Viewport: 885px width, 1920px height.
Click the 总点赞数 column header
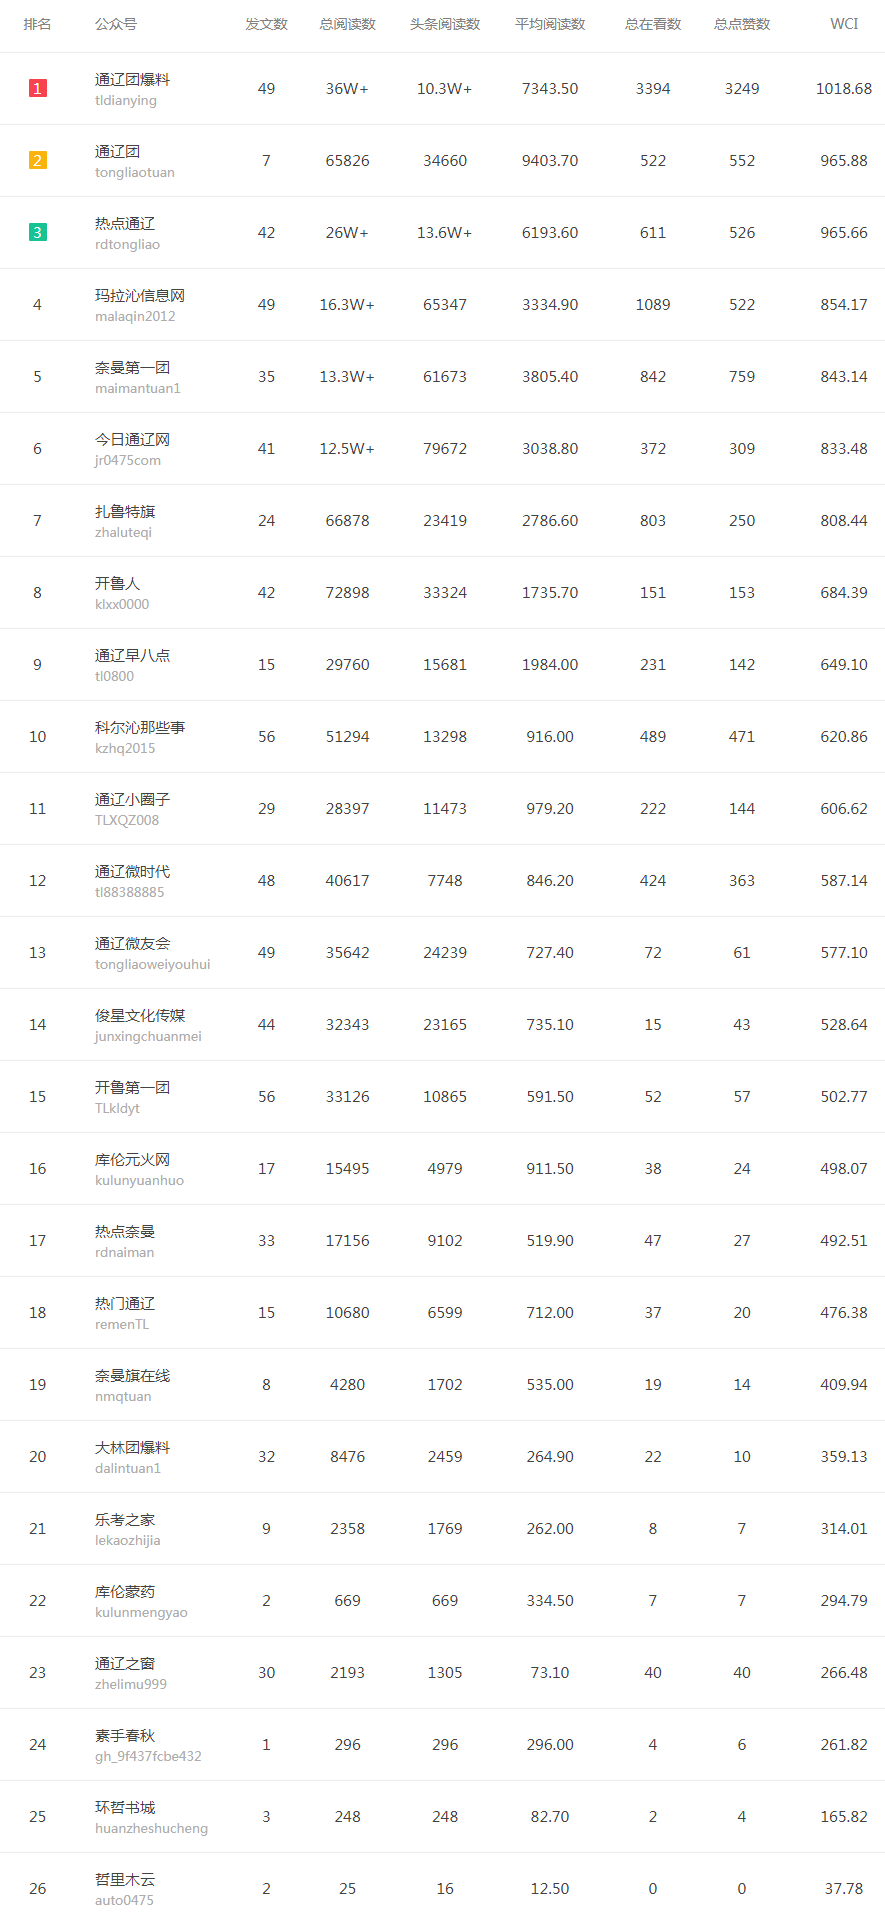(742, 24)
